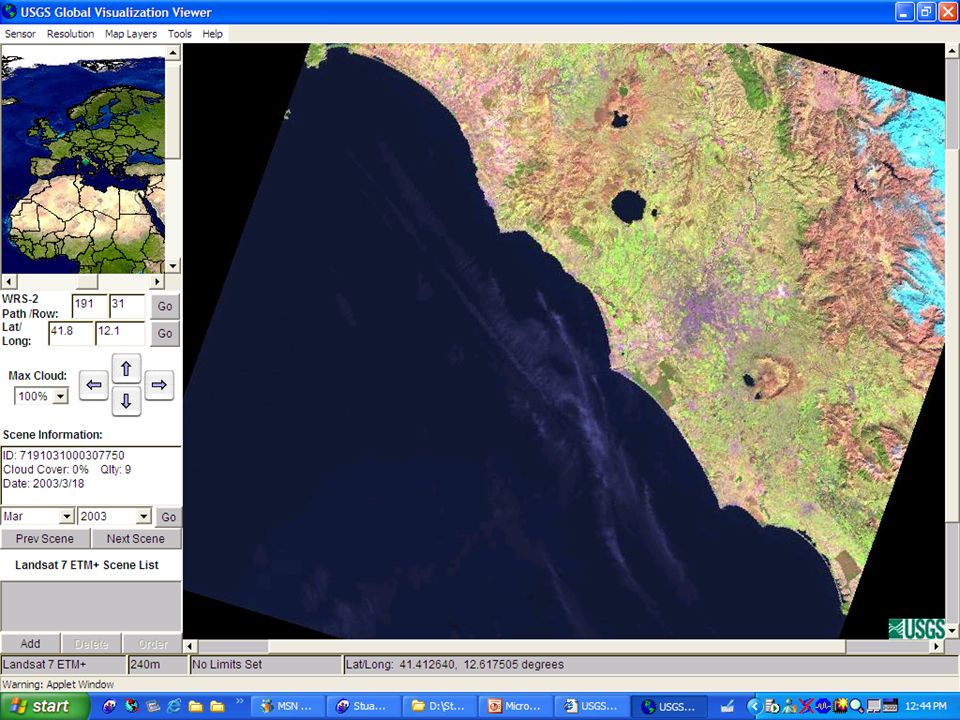The width and height of the screenshot is (960, 720).
Task: Click the Cloud Cover: 0% text
Action: [x=46, y=470]
